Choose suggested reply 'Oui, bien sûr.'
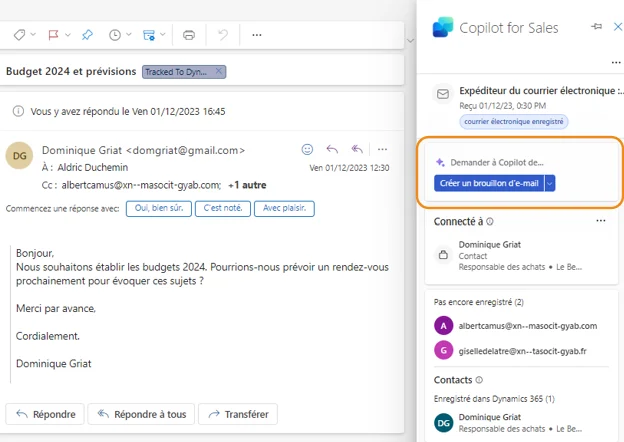The image size is (624, 442). point(159,208)
